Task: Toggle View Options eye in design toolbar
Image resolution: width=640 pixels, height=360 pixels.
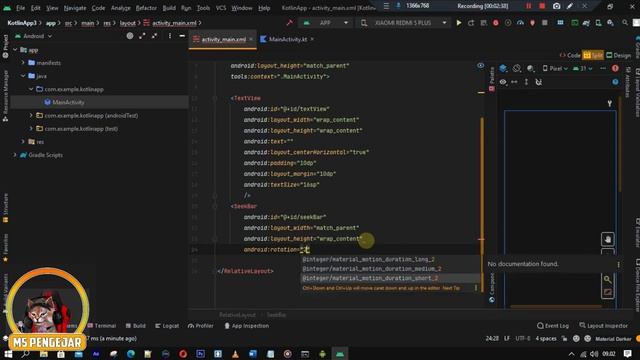Action: pyautogui.click(x=503, y=82)
